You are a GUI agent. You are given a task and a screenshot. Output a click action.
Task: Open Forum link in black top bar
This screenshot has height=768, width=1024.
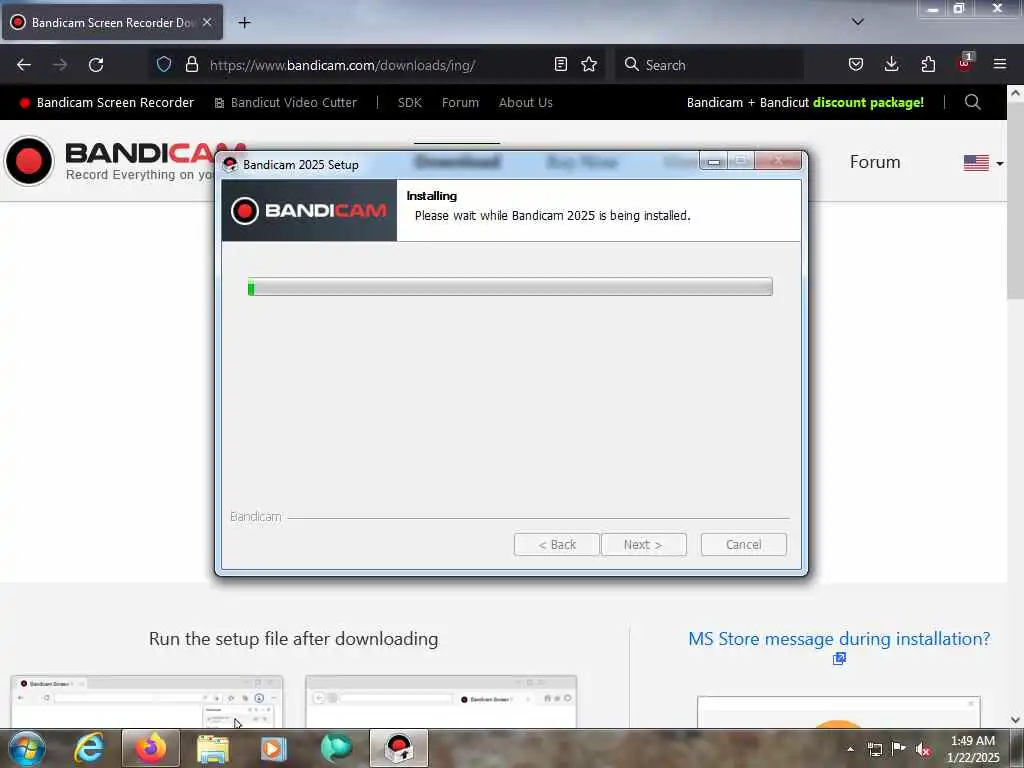click(x=460, y=103)
